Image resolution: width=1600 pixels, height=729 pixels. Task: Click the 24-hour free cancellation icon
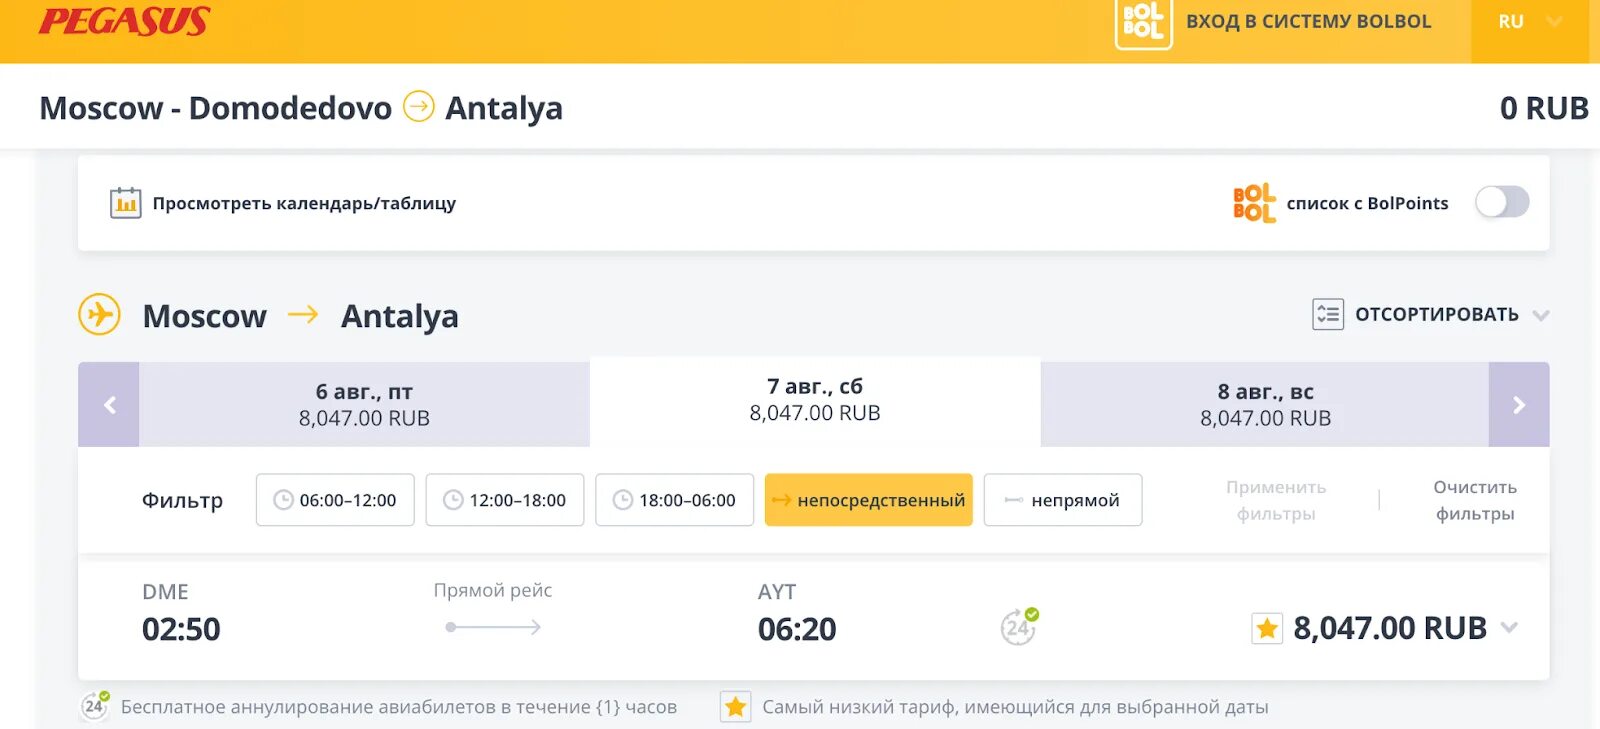tap(1019, 627)
